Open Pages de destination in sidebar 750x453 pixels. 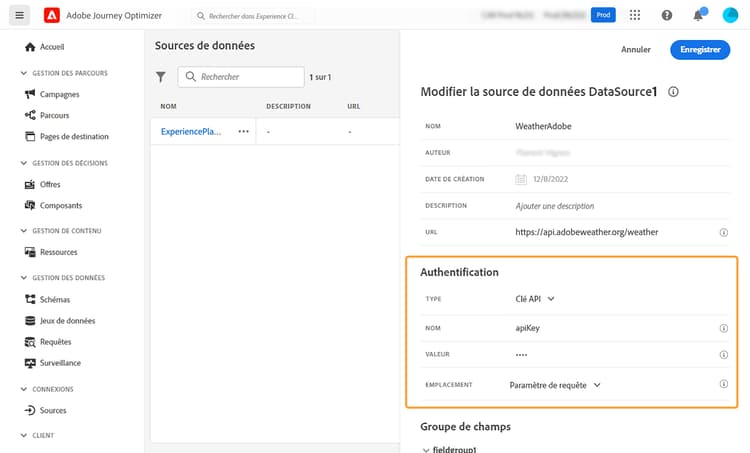point(74,136)
